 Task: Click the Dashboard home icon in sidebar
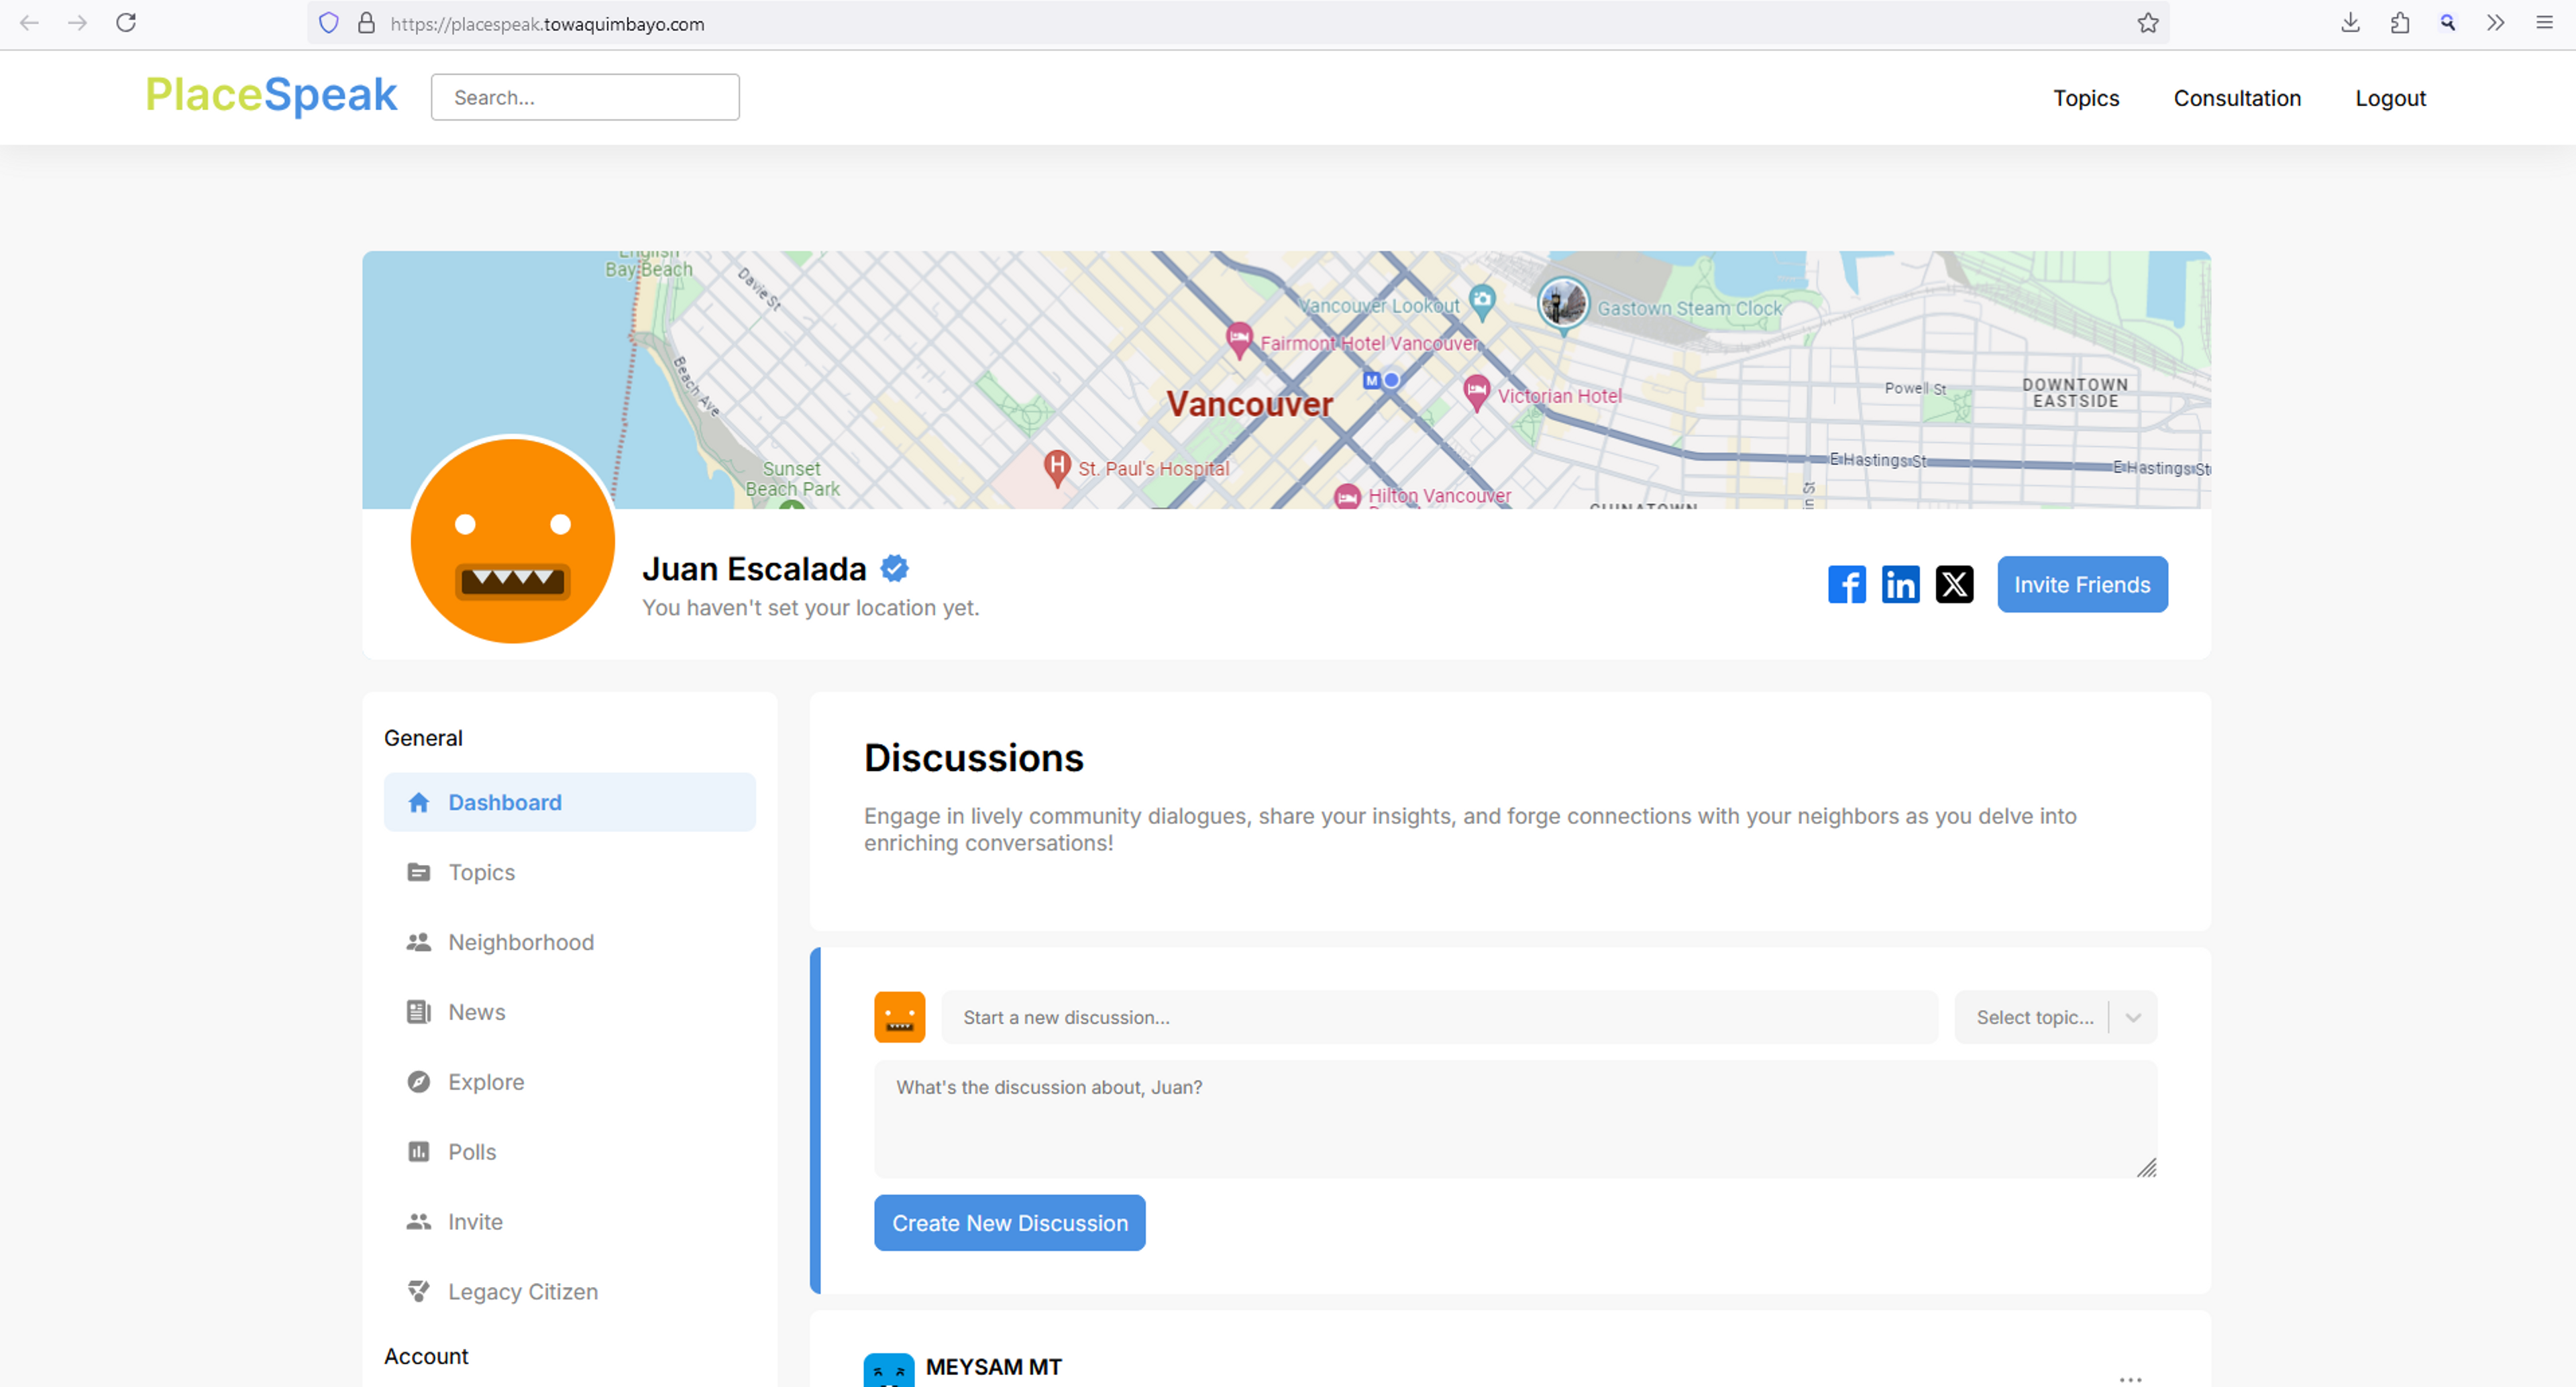click(x=419, y=802)
